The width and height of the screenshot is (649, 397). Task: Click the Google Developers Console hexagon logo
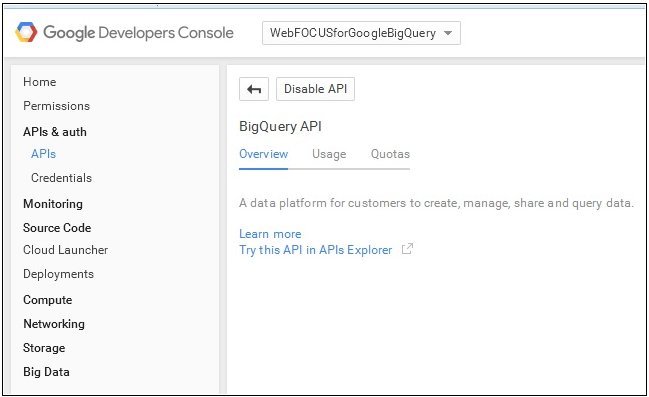pos(26,32)
